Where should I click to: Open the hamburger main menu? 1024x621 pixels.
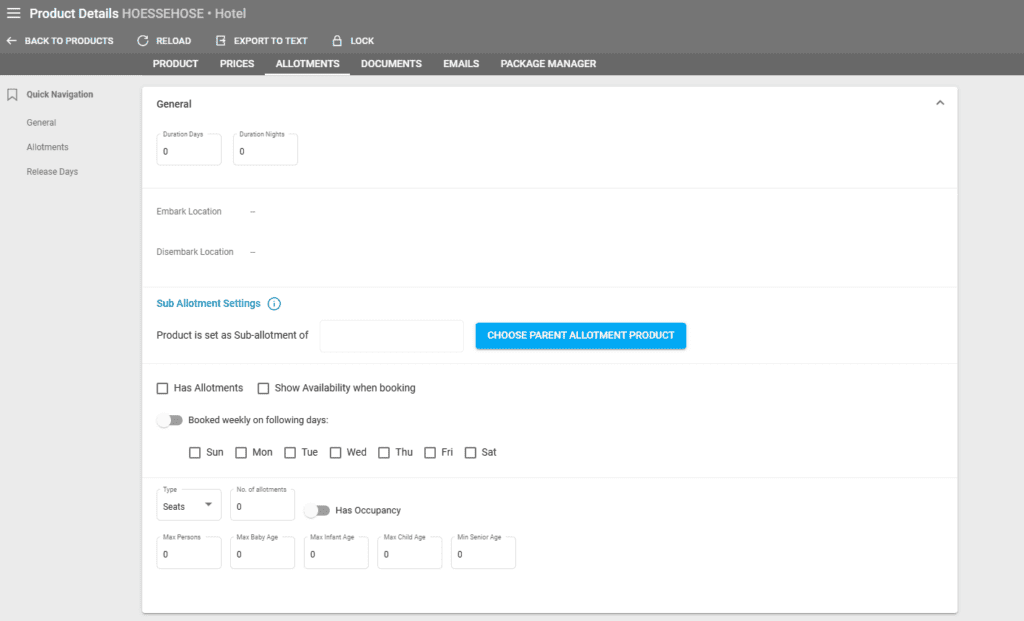[x=13, y=14]
